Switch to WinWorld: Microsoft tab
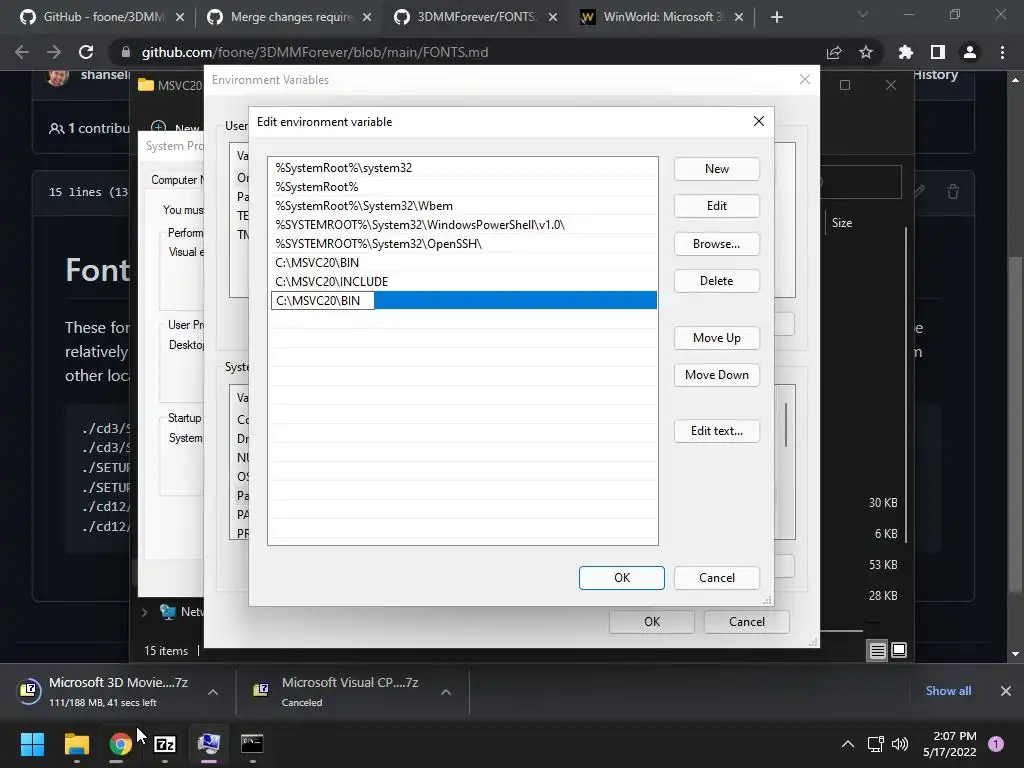 click(x=660, y=17)
